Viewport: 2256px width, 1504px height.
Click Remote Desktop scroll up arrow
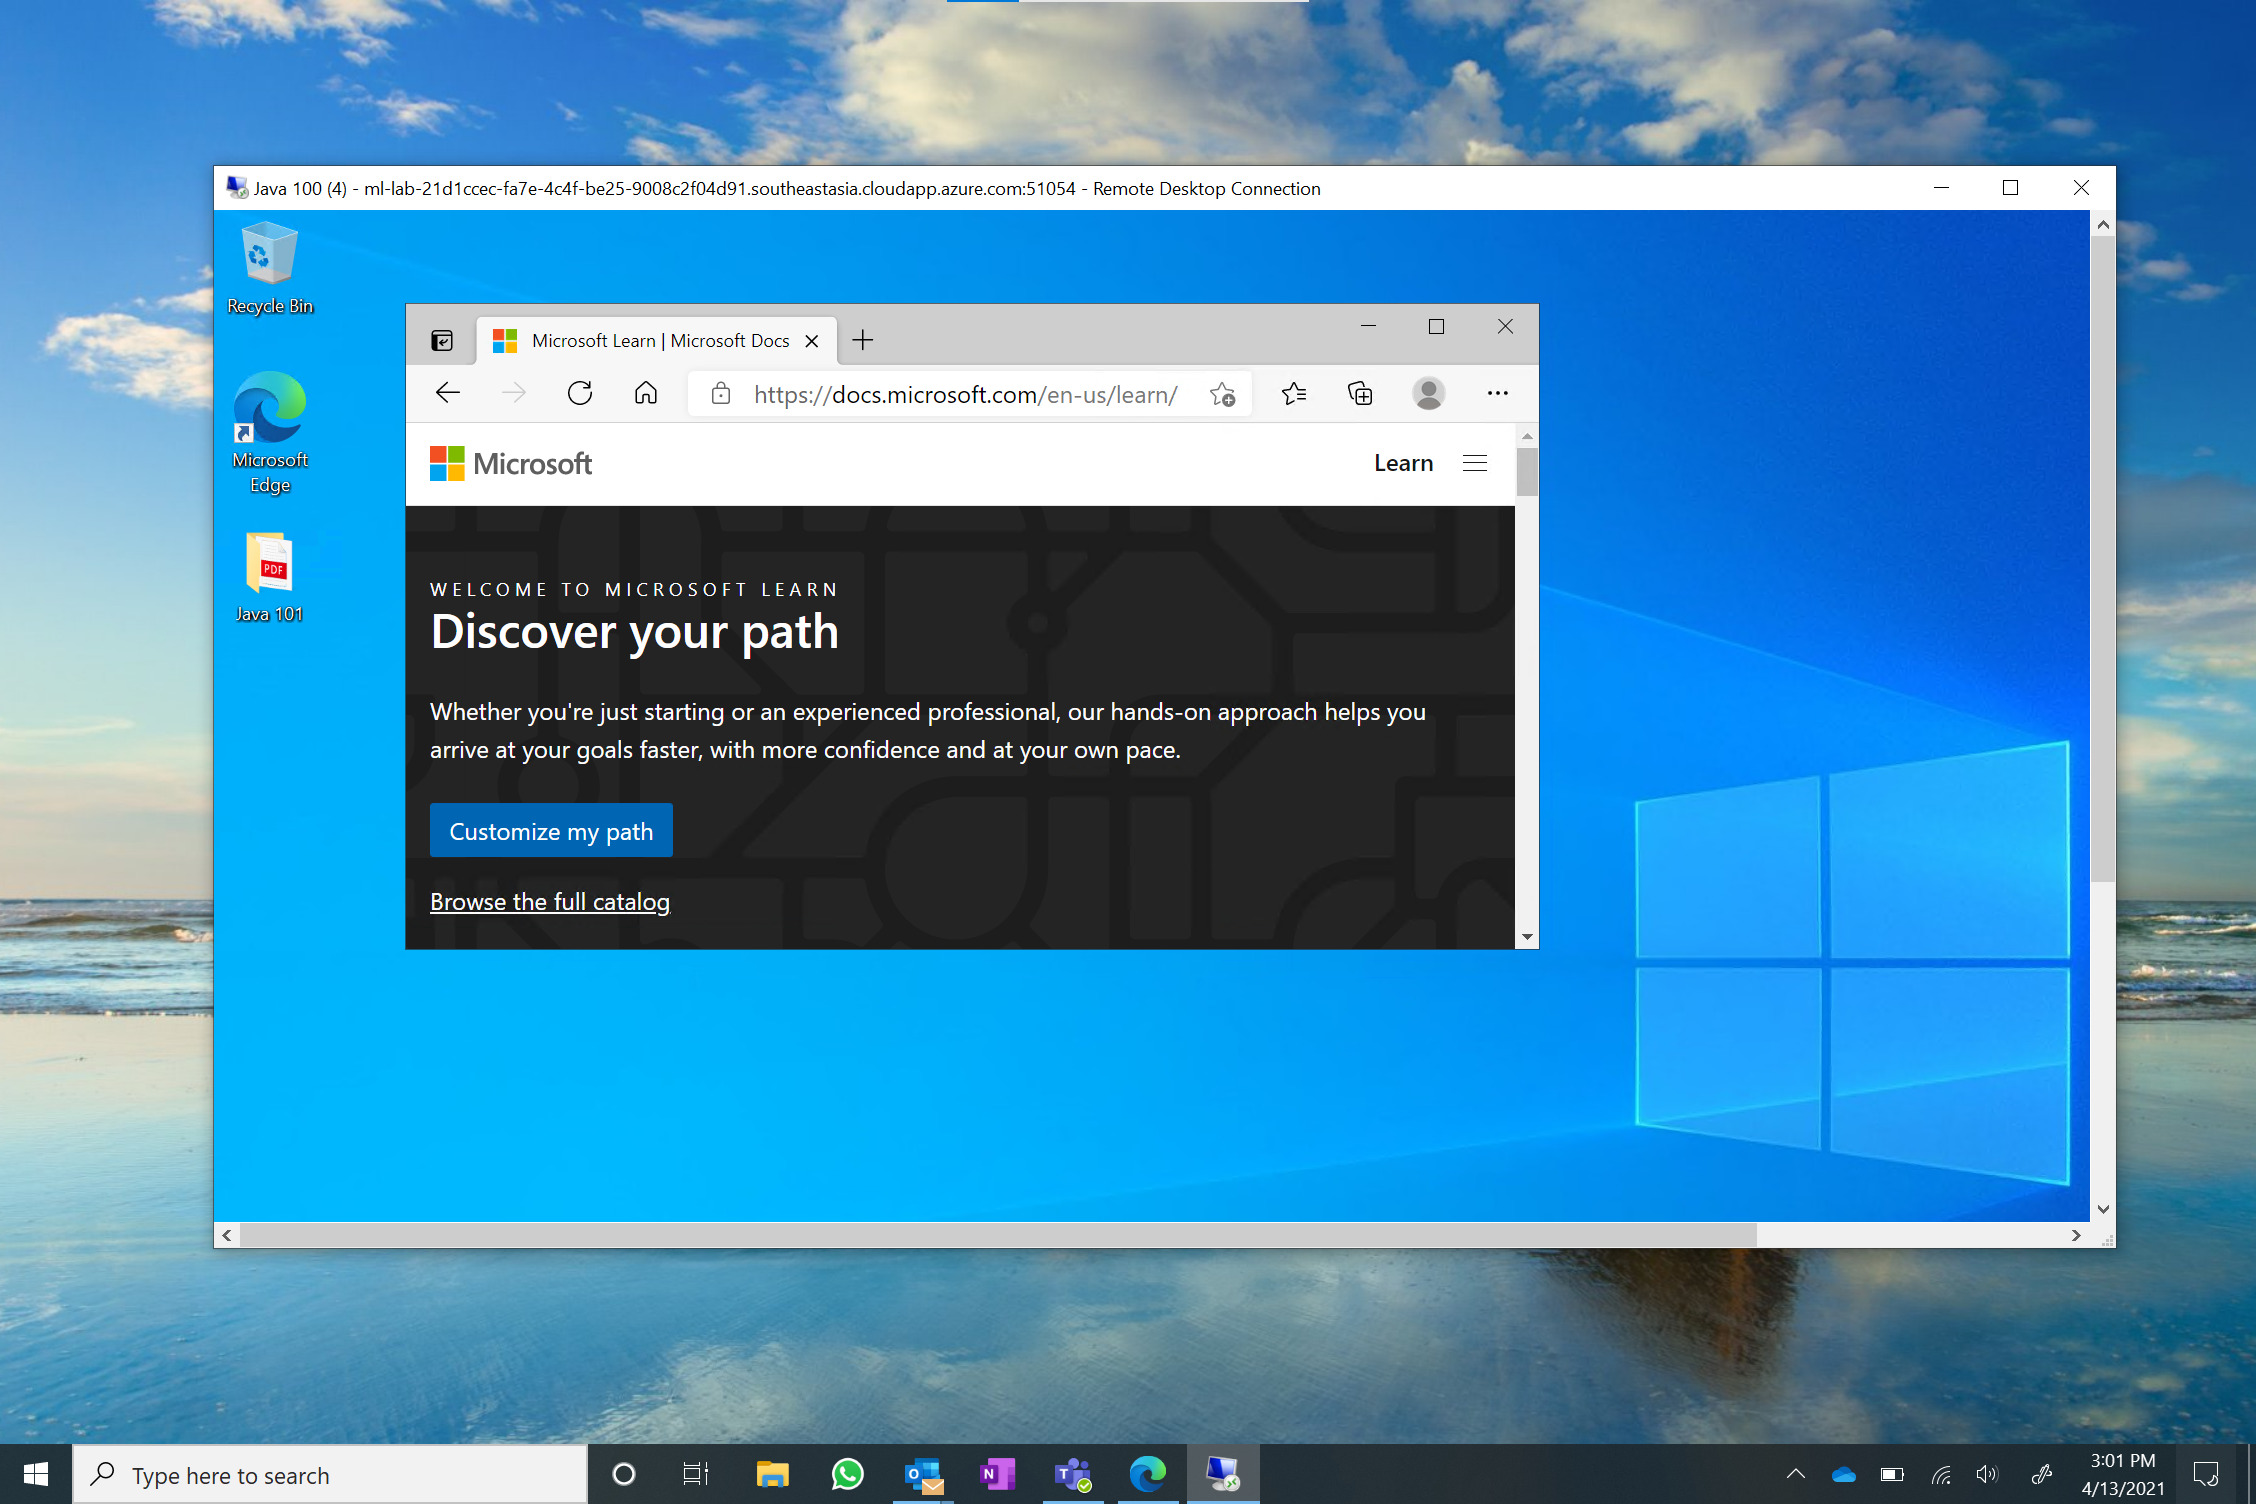[x=2103, y=225]
